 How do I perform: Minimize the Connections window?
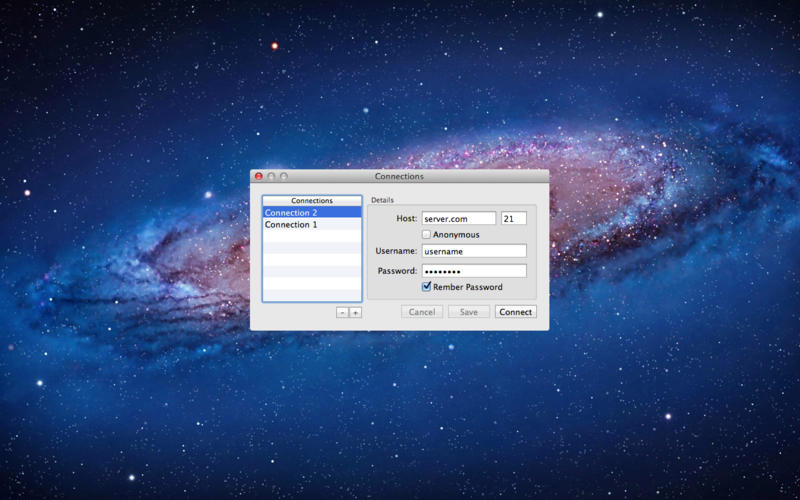tap(271, 177)
